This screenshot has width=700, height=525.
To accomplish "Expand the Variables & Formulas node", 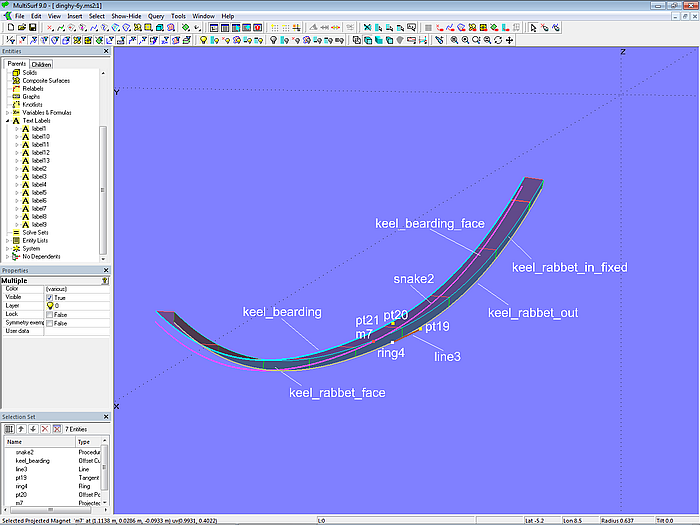I will [x=7, y=113].
